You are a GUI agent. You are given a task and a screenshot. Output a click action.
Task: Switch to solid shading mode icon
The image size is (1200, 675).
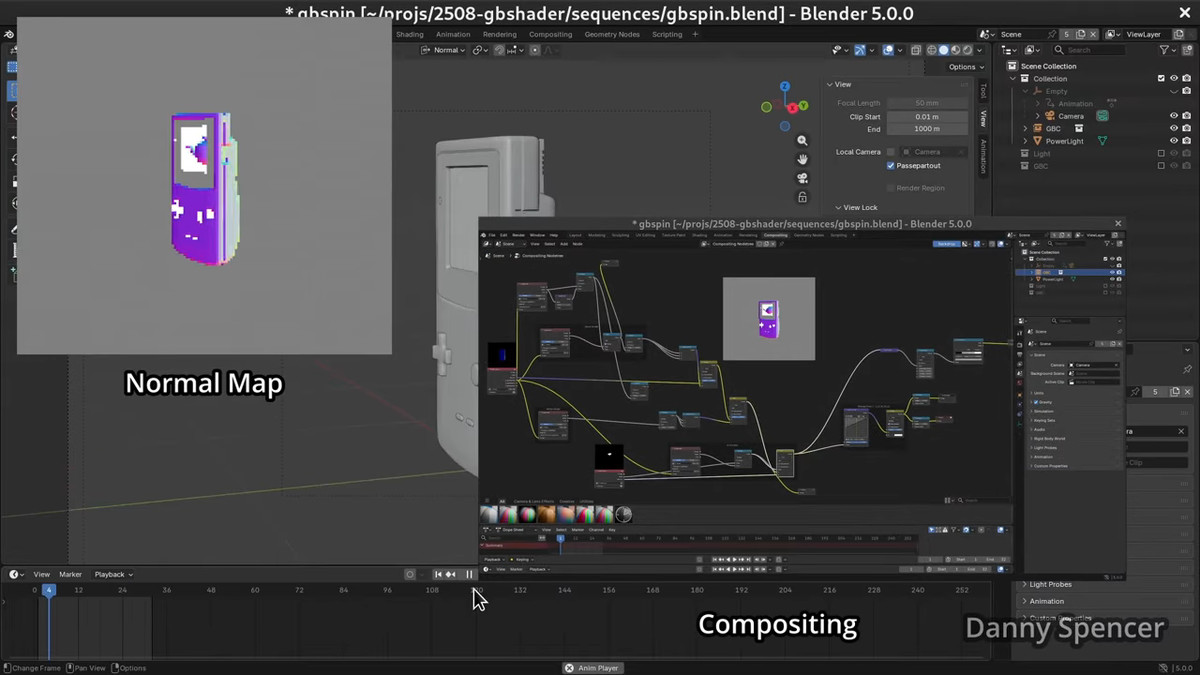[x=944, y=50]
